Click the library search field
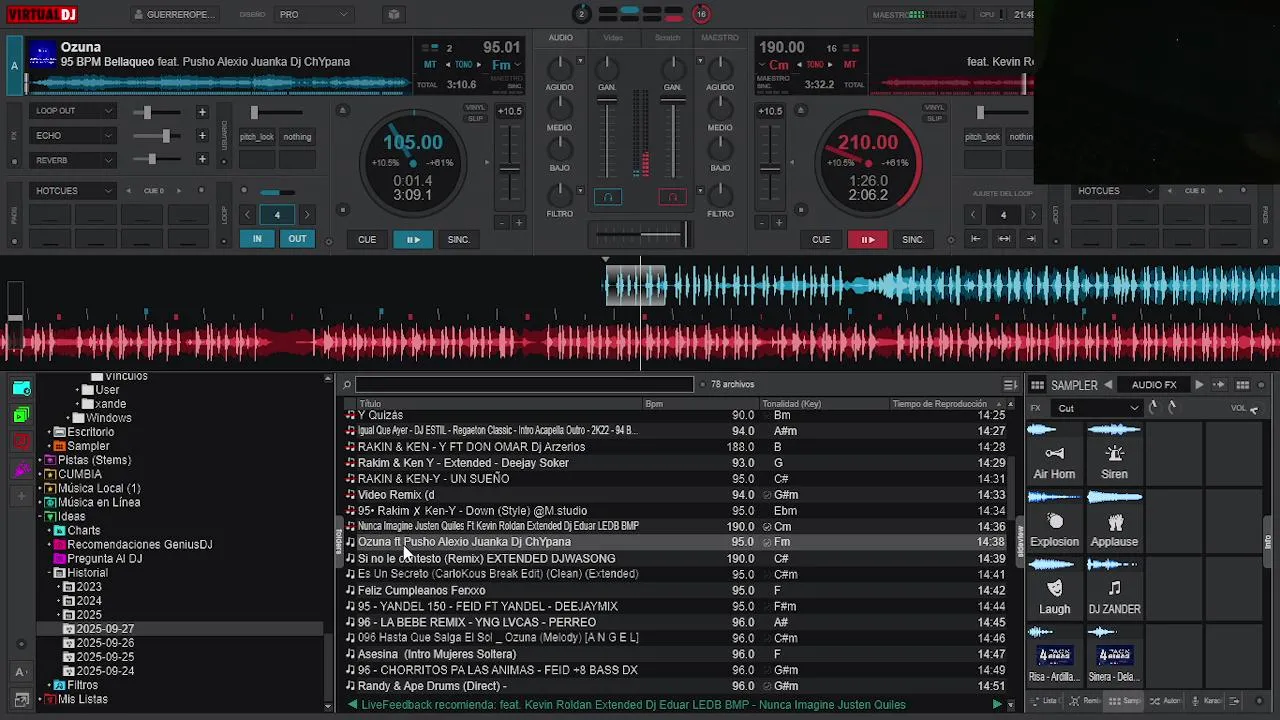This screenshot has width=1280, height=720. pyautogui.click(x=524, y=384)
